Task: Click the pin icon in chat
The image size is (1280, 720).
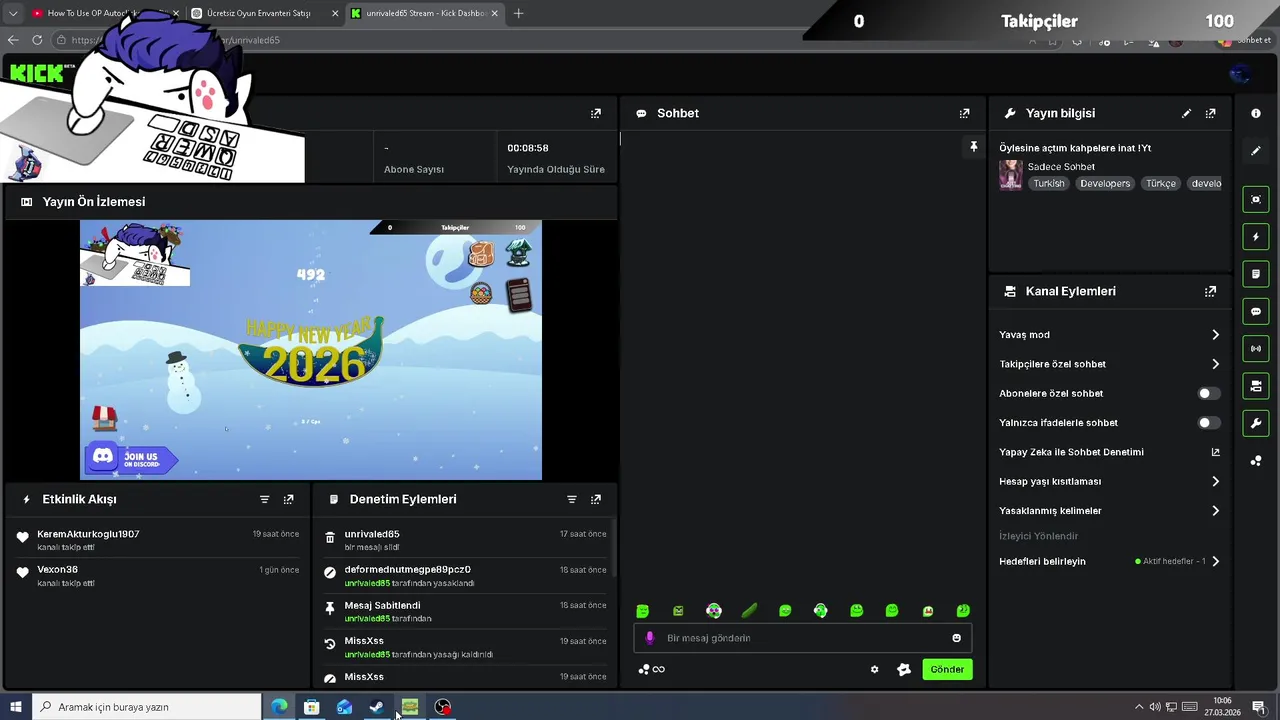Action: click(x=973, y=147)
